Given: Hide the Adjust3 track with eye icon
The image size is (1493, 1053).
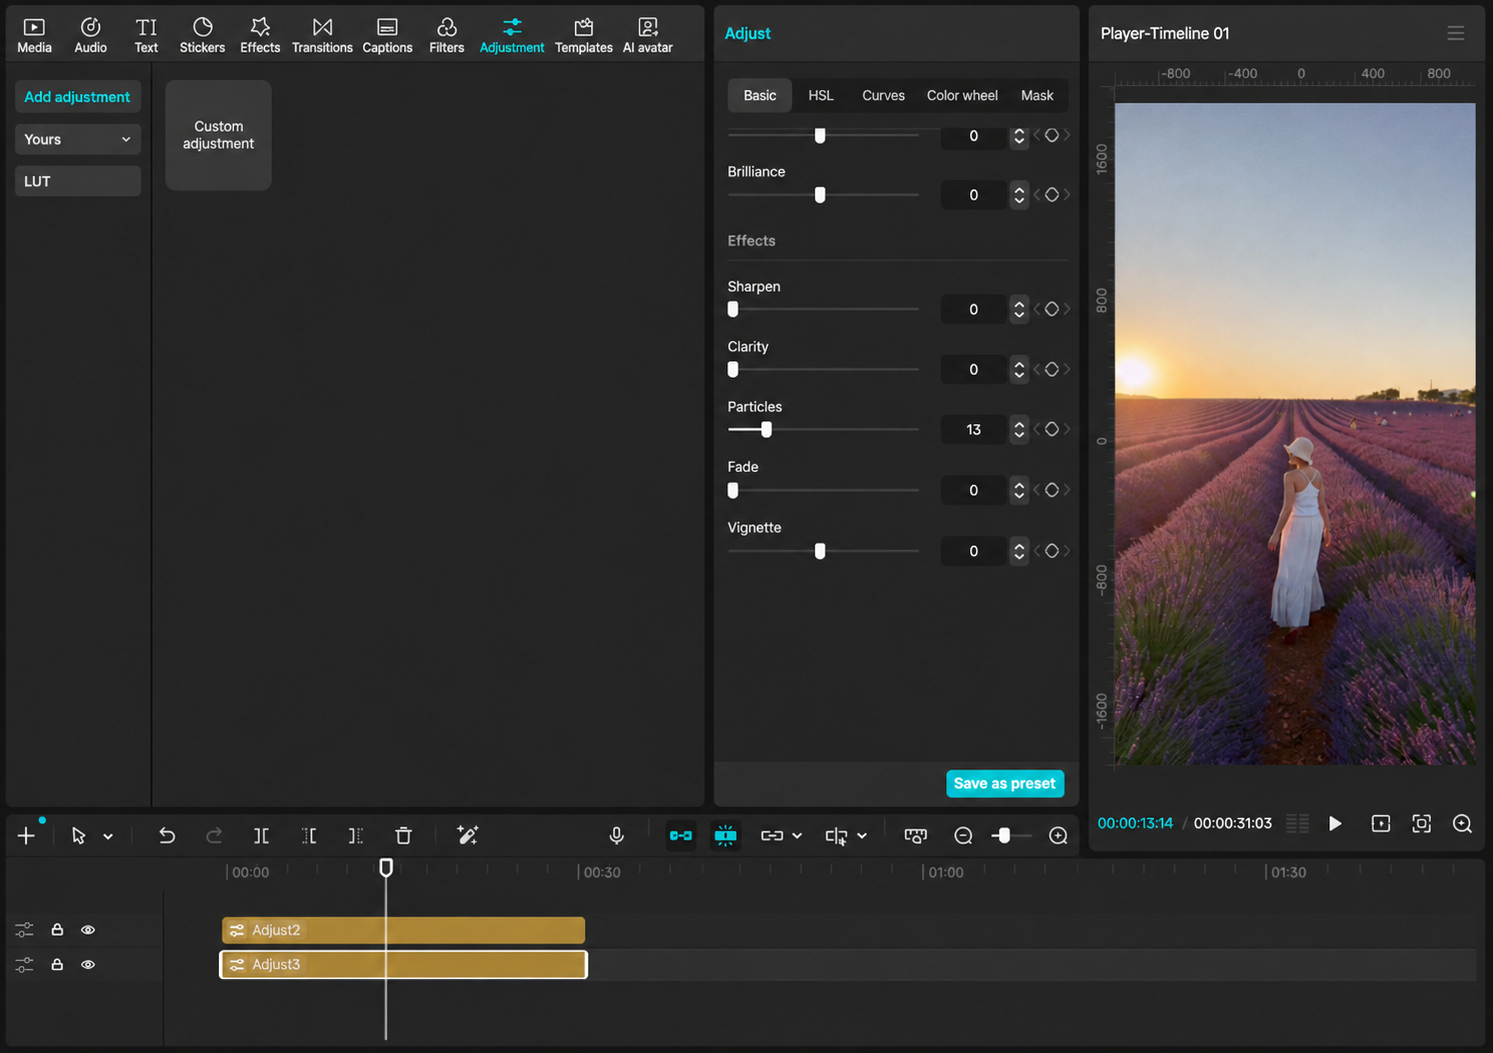Looking at the screenshot, I should tap(88, 965).
